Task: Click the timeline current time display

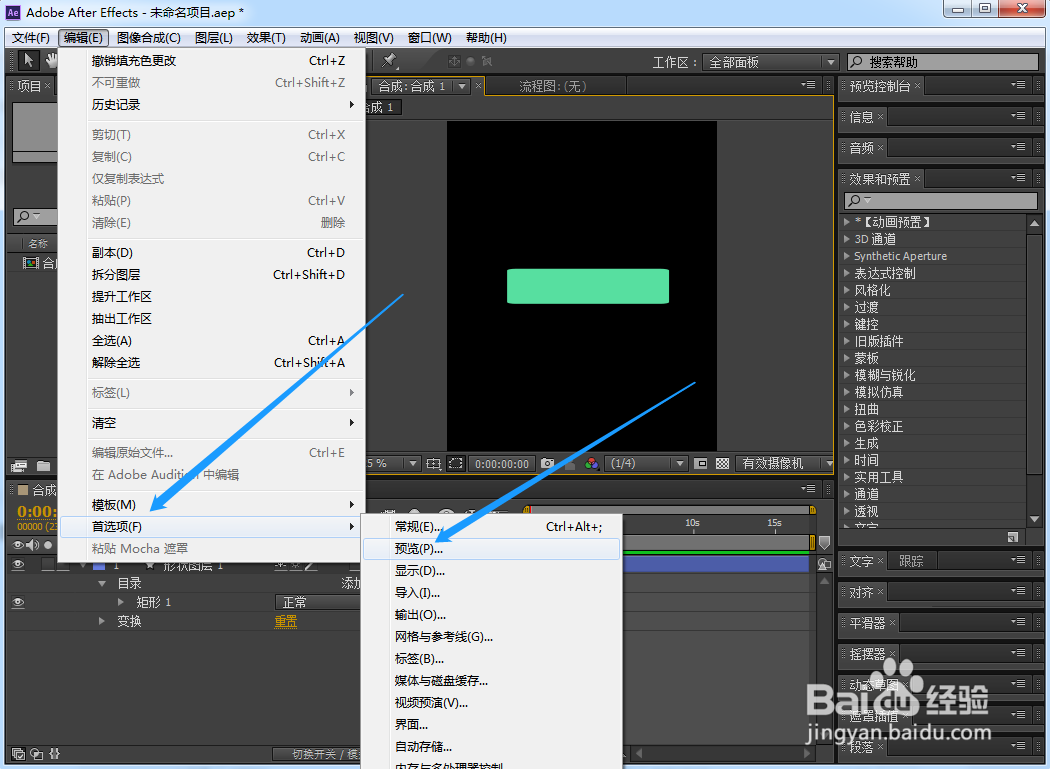Action: tap(37, 512)
